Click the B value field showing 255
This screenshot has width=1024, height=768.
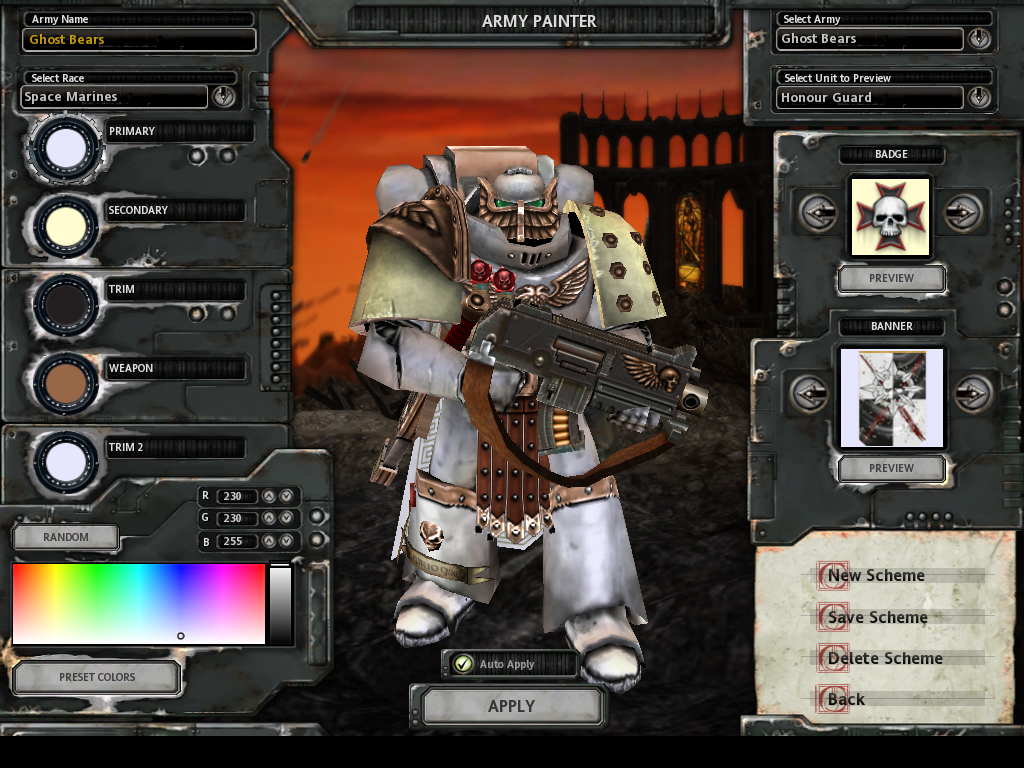(x=236, y=541)
